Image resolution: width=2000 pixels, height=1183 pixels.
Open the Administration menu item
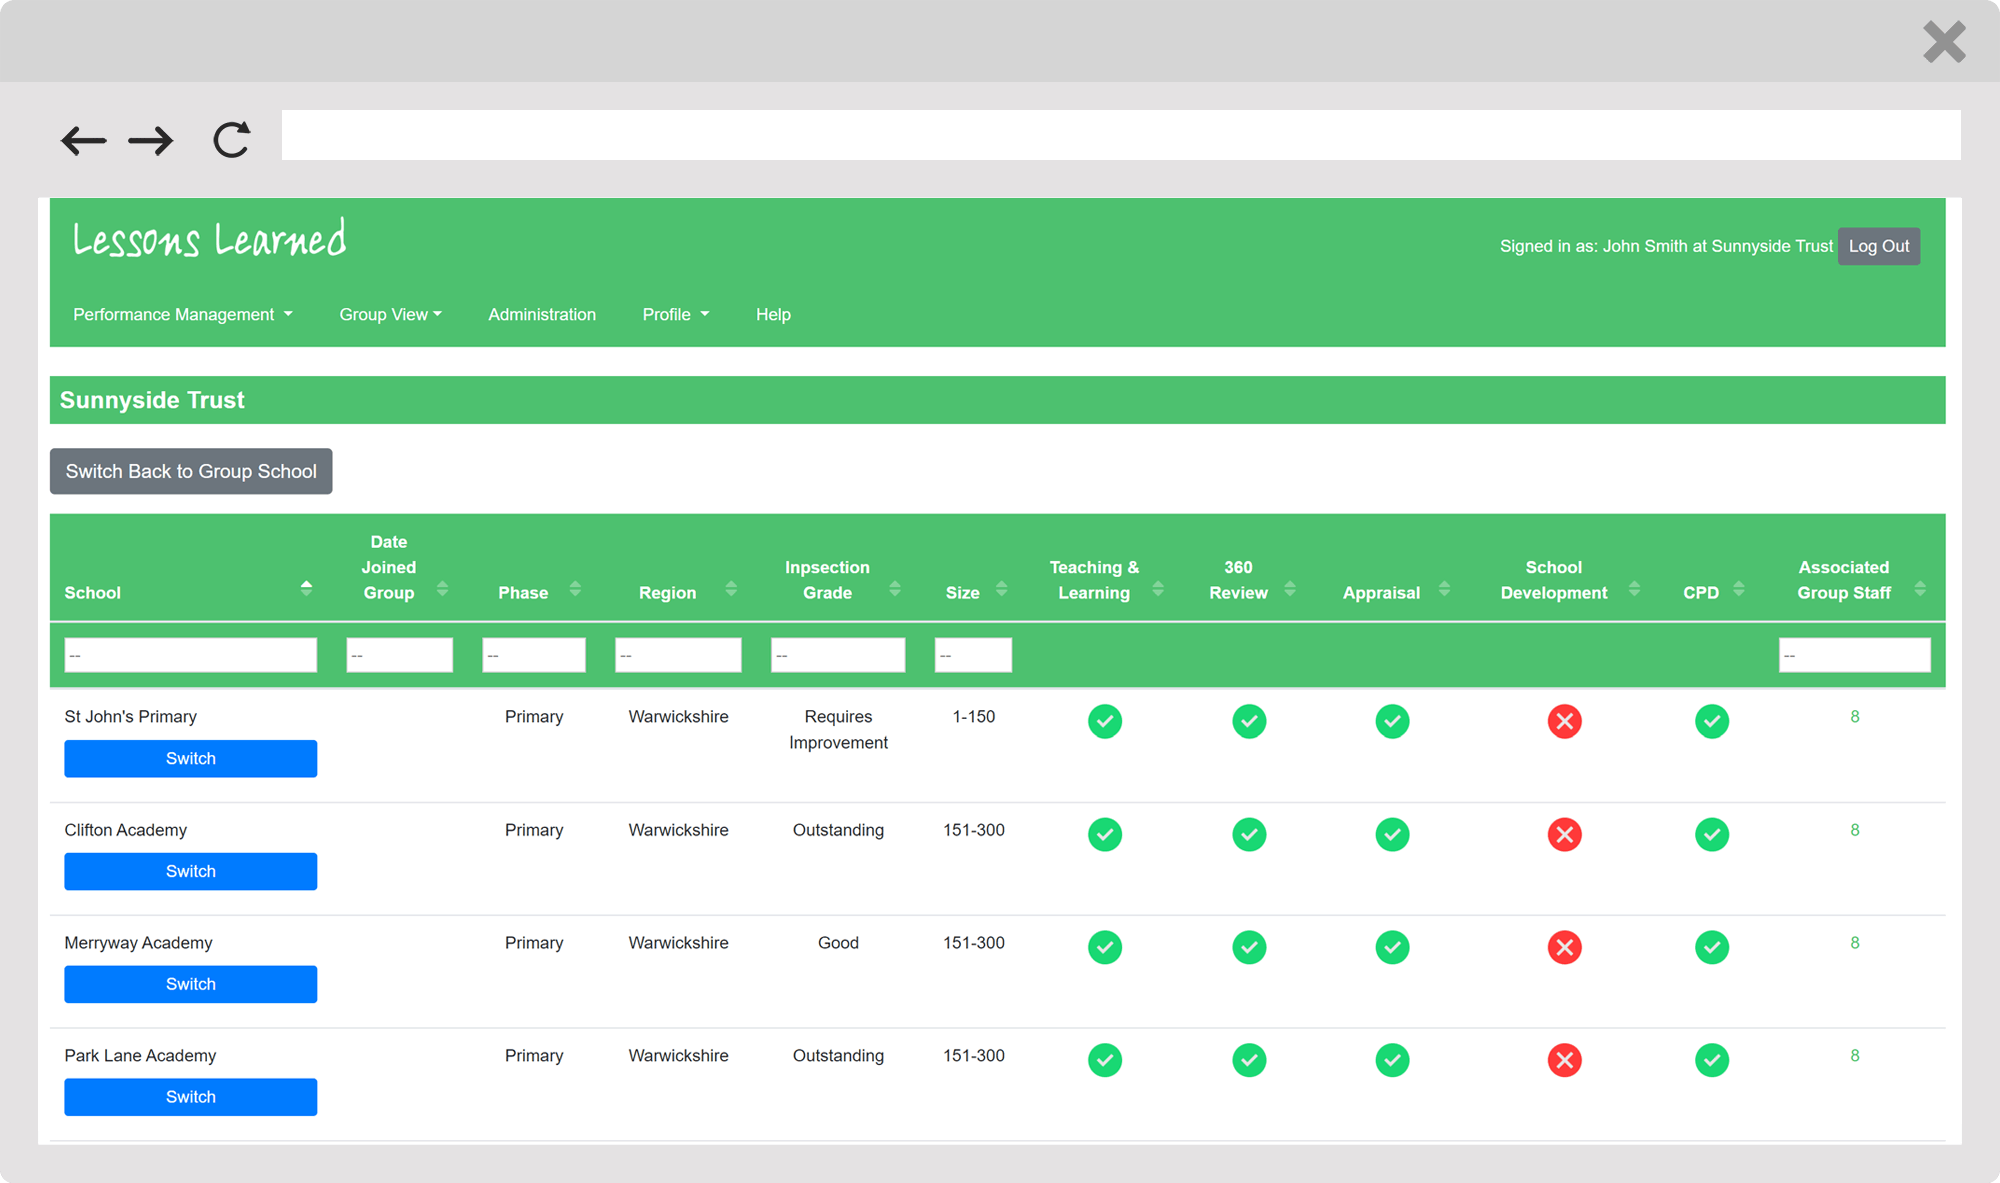coord(542,315)
